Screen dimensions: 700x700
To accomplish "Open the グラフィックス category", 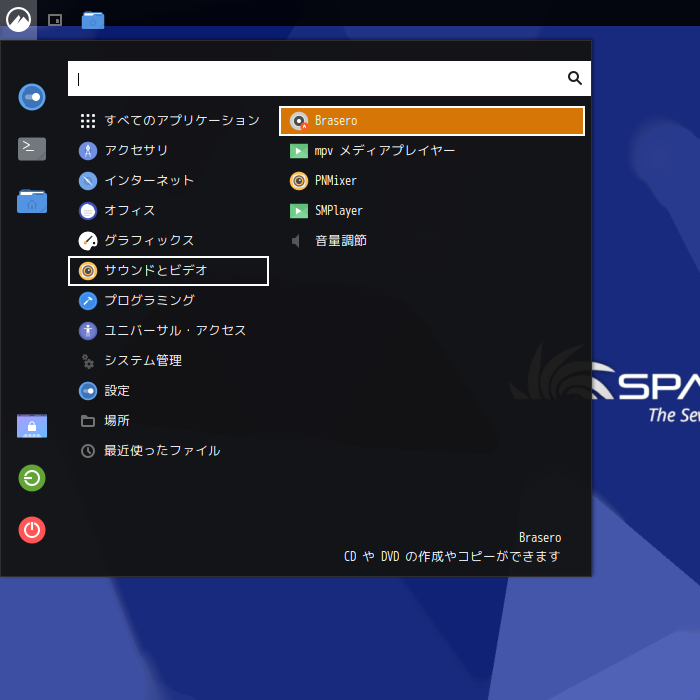I will pos(168,241).
